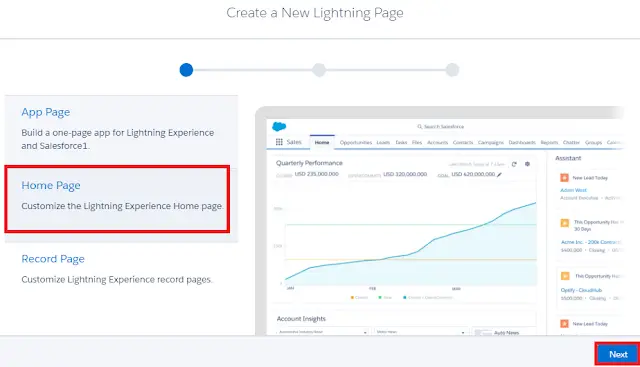Click the Salesforce cloud logo
Image resolution: width=640 pixels, height=367 pixels.
click(x=279, y=127)
